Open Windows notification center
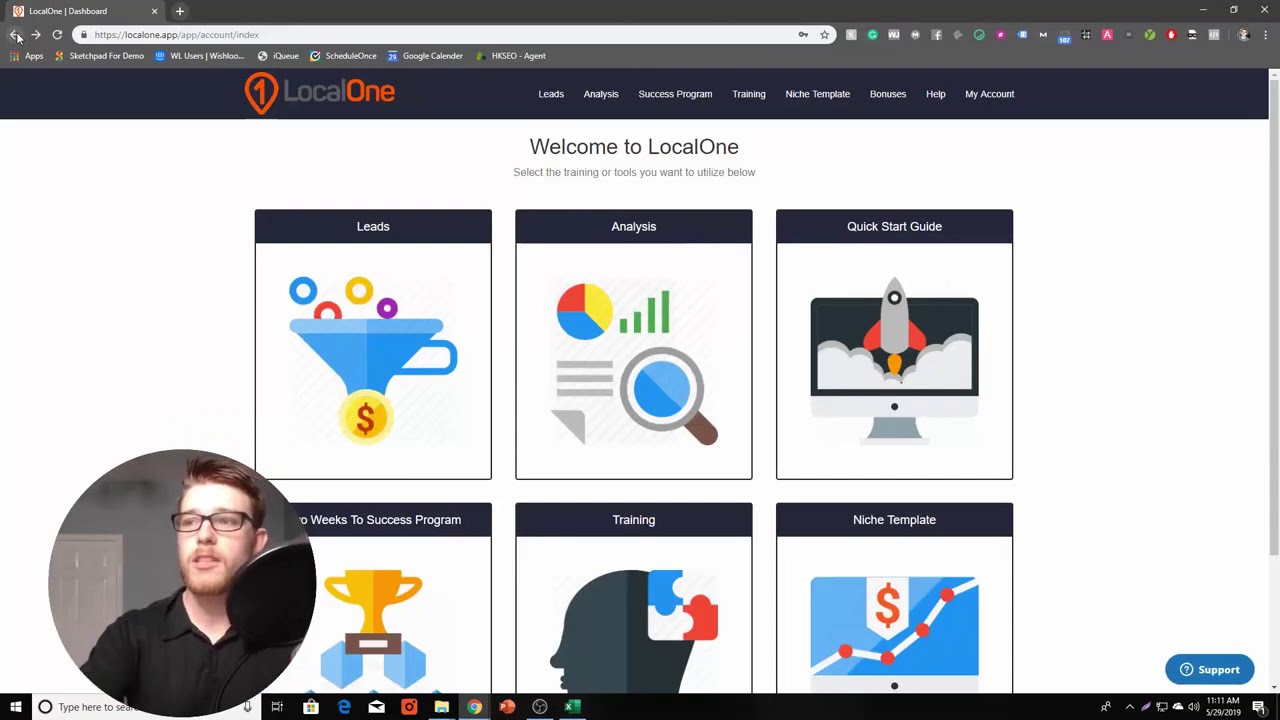The width and height of the screenshot is (1280, 720). pyautogui.click(x=1259, y=707)
